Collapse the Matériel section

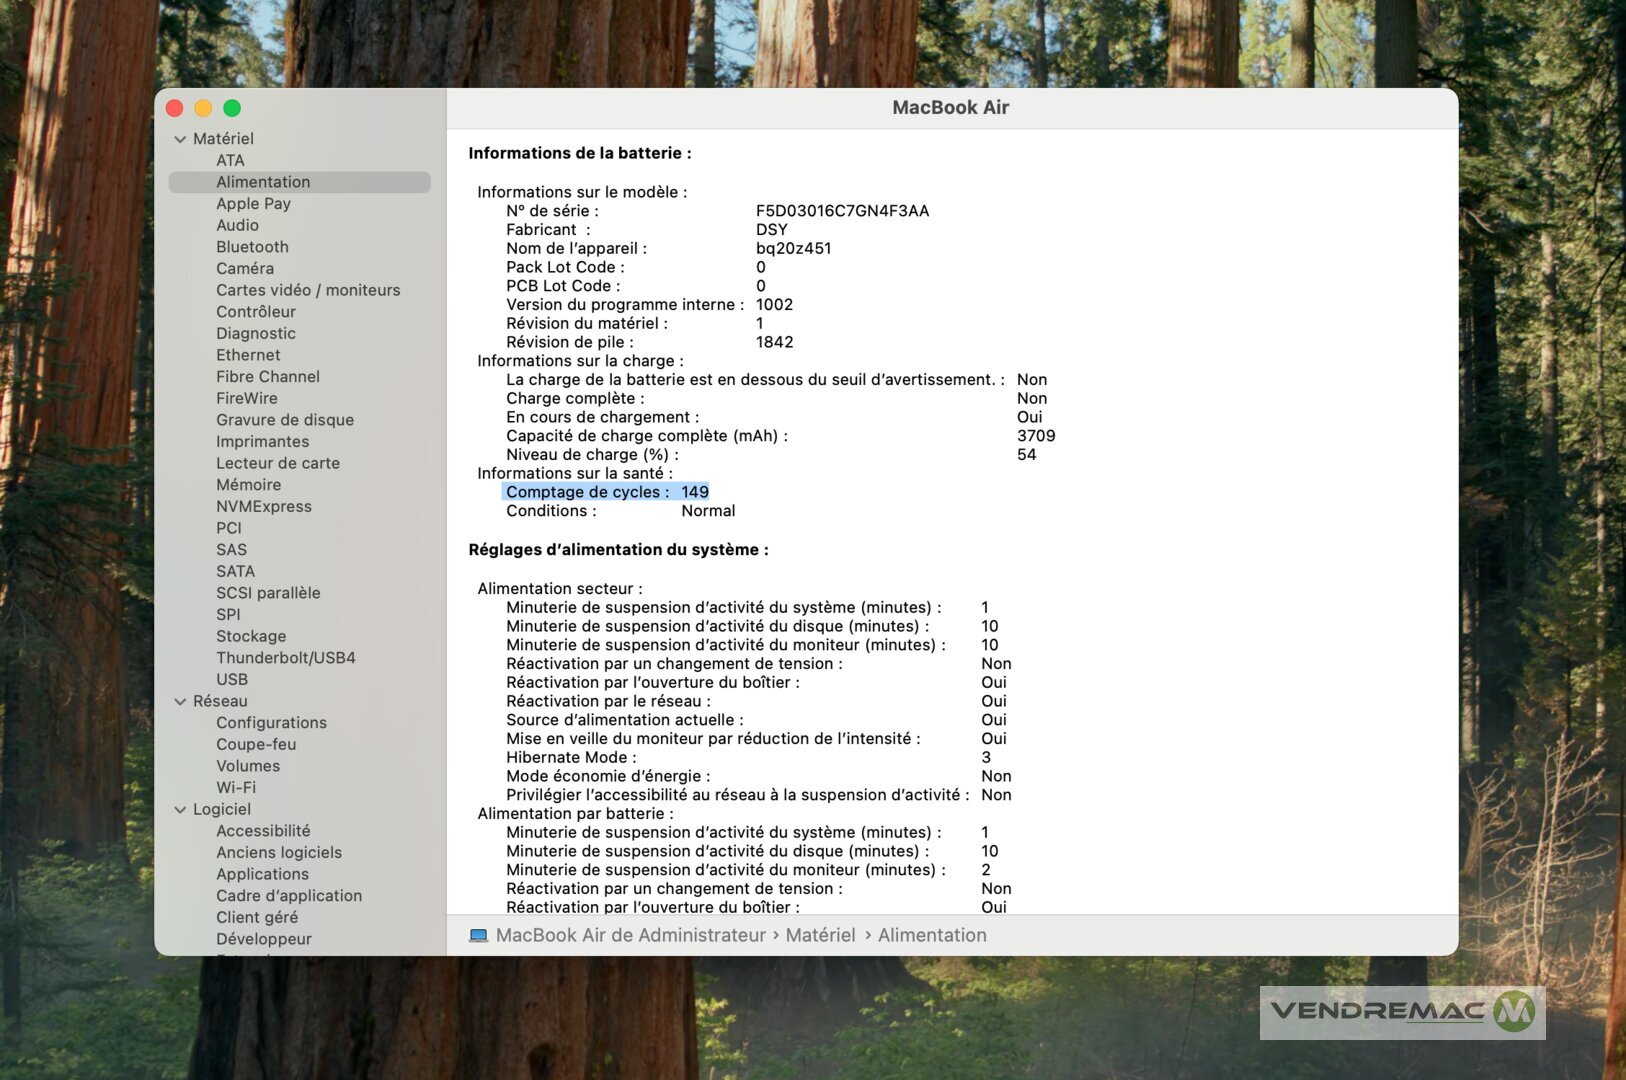tap(180, 139)
